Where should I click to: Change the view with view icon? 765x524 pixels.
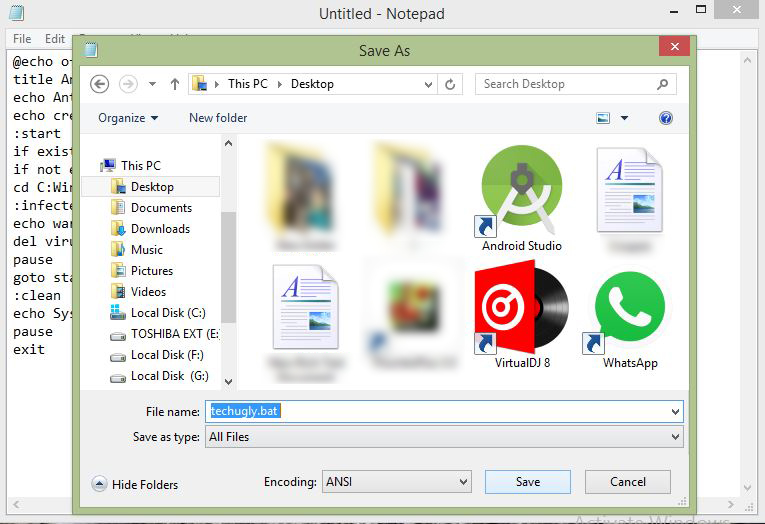pyautogui.click(x=603, y=118)
